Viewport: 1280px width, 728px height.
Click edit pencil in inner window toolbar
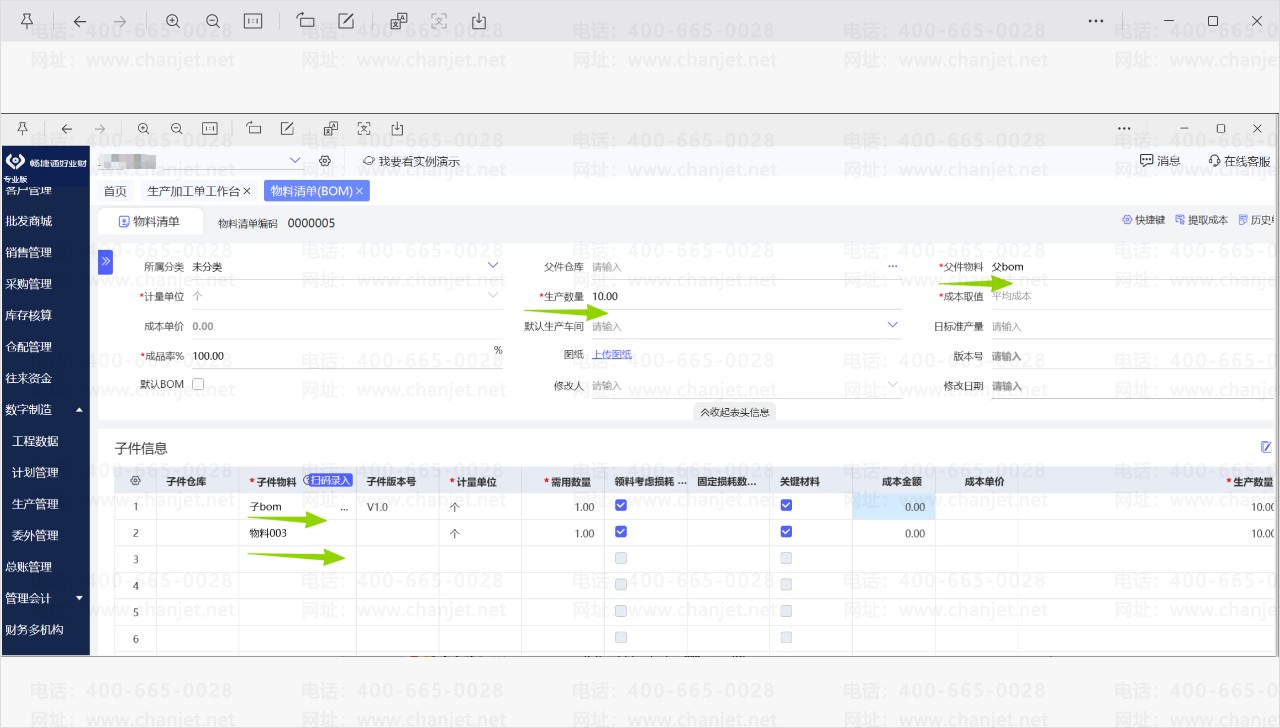287,129
